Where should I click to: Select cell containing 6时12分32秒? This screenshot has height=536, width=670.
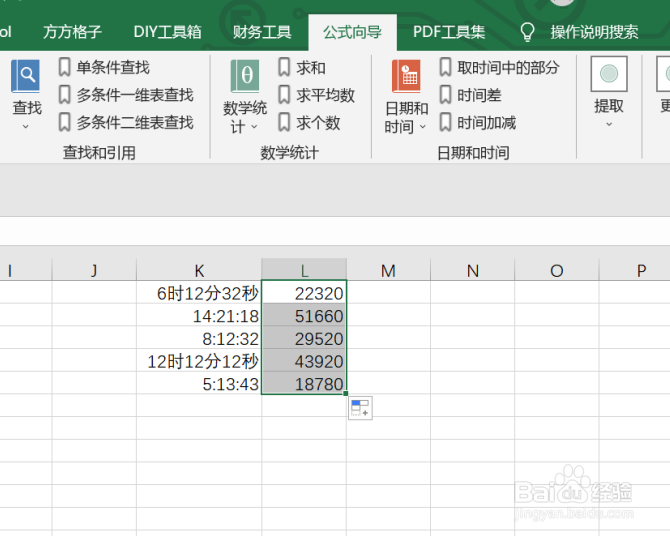[x=199, y=293]
